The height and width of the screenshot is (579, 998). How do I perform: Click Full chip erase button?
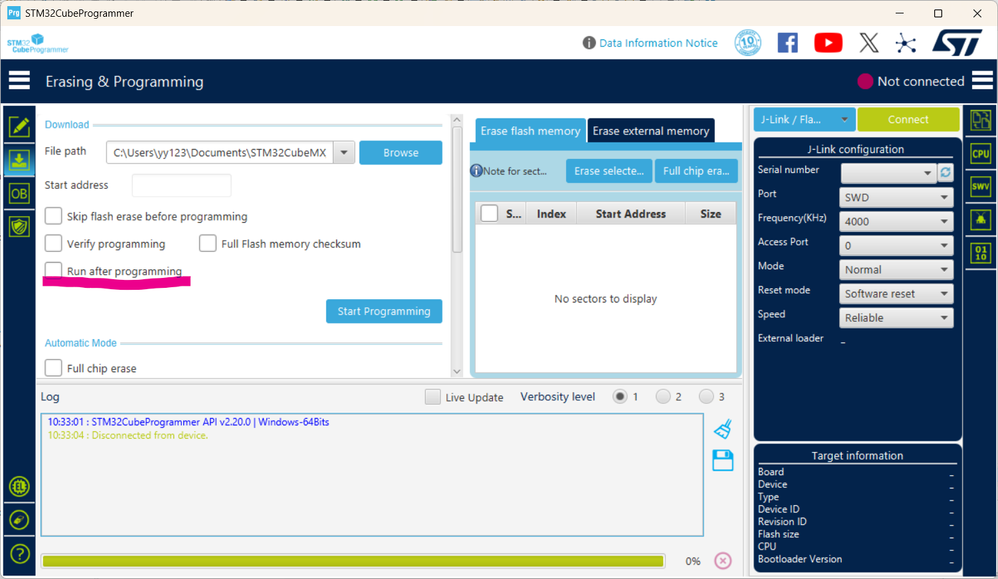tap(696, 171)
